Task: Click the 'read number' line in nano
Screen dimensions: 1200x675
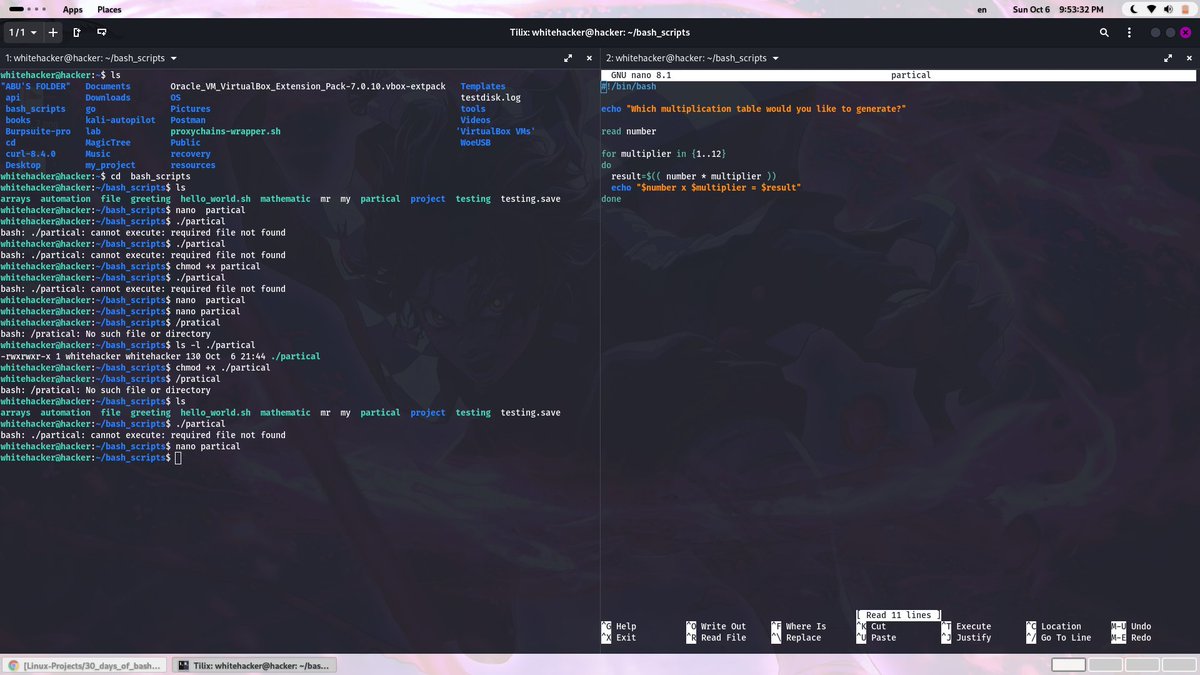Action: [x=629, y=131]
